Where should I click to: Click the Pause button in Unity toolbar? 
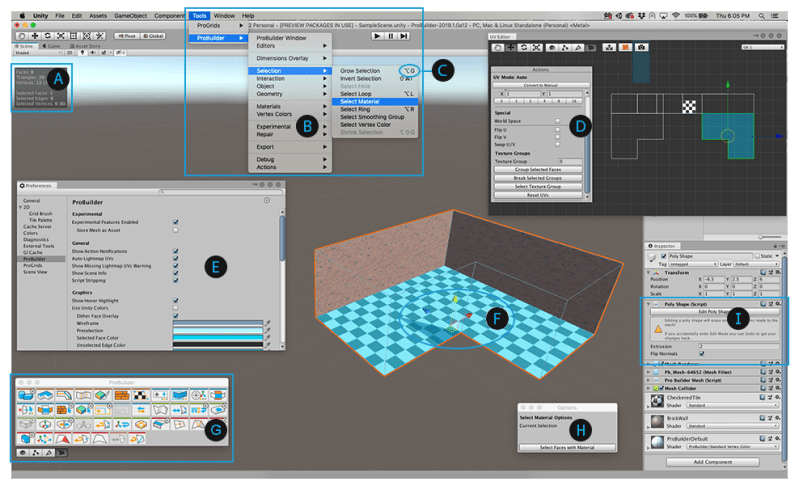(x=391, y=36)
